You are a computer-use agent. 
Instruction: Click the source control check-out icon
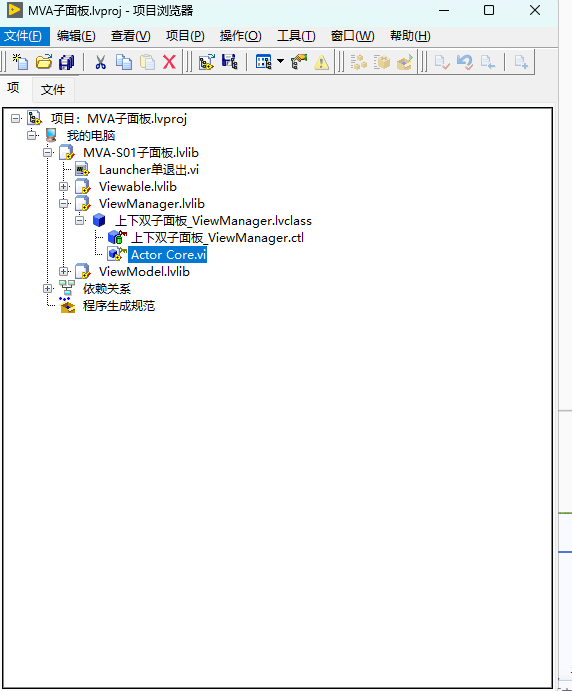tap(488, 62)
